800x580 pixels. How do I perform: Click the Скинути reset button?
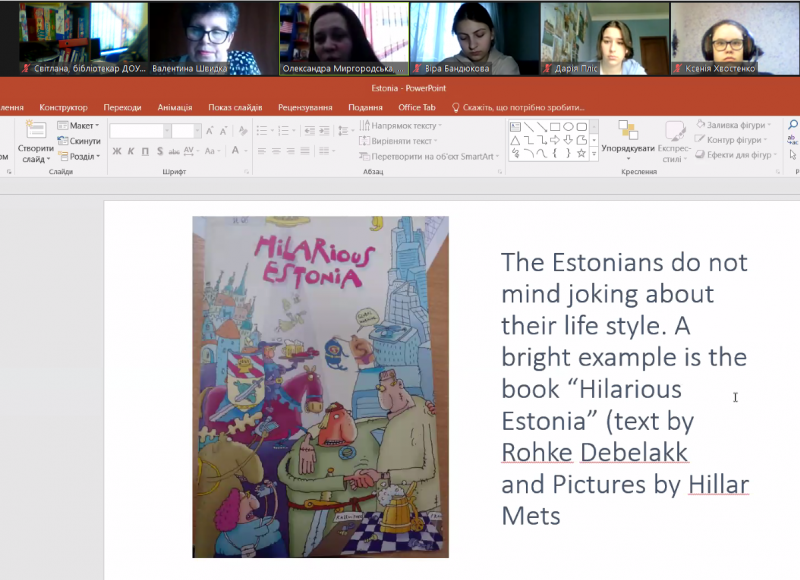[x=79, y=141]
